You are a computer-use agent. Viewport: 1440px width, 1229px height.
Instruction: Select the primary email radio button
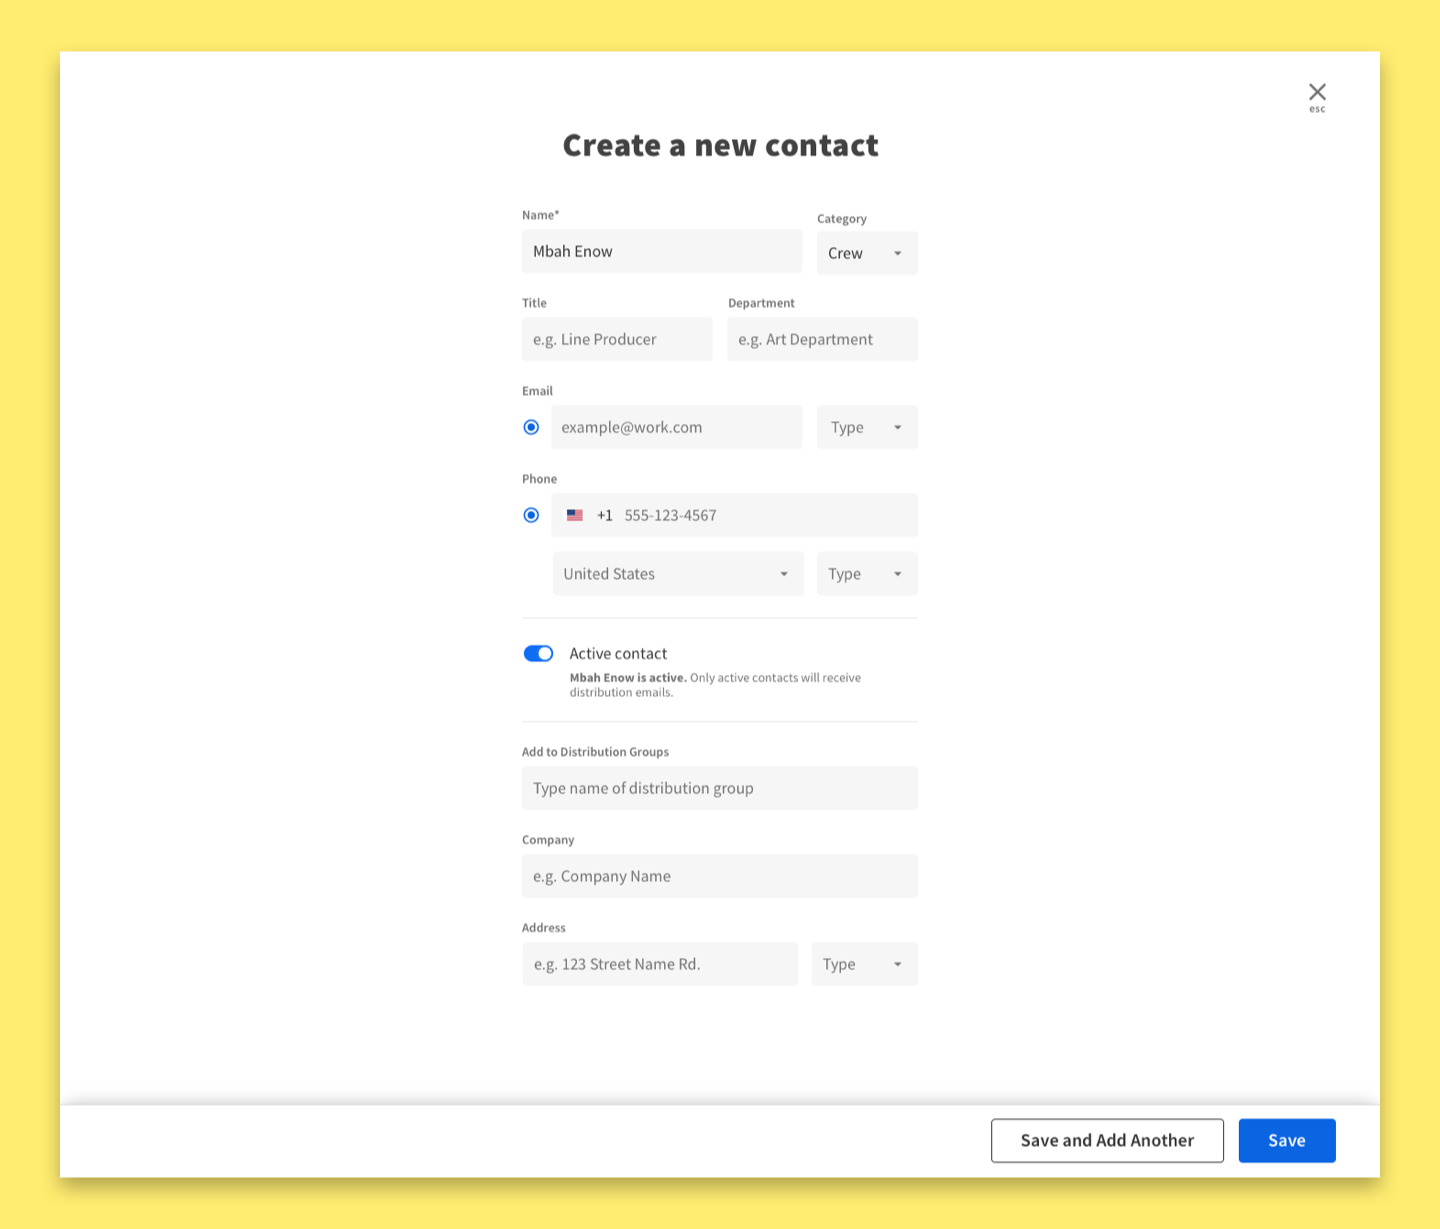531,427
